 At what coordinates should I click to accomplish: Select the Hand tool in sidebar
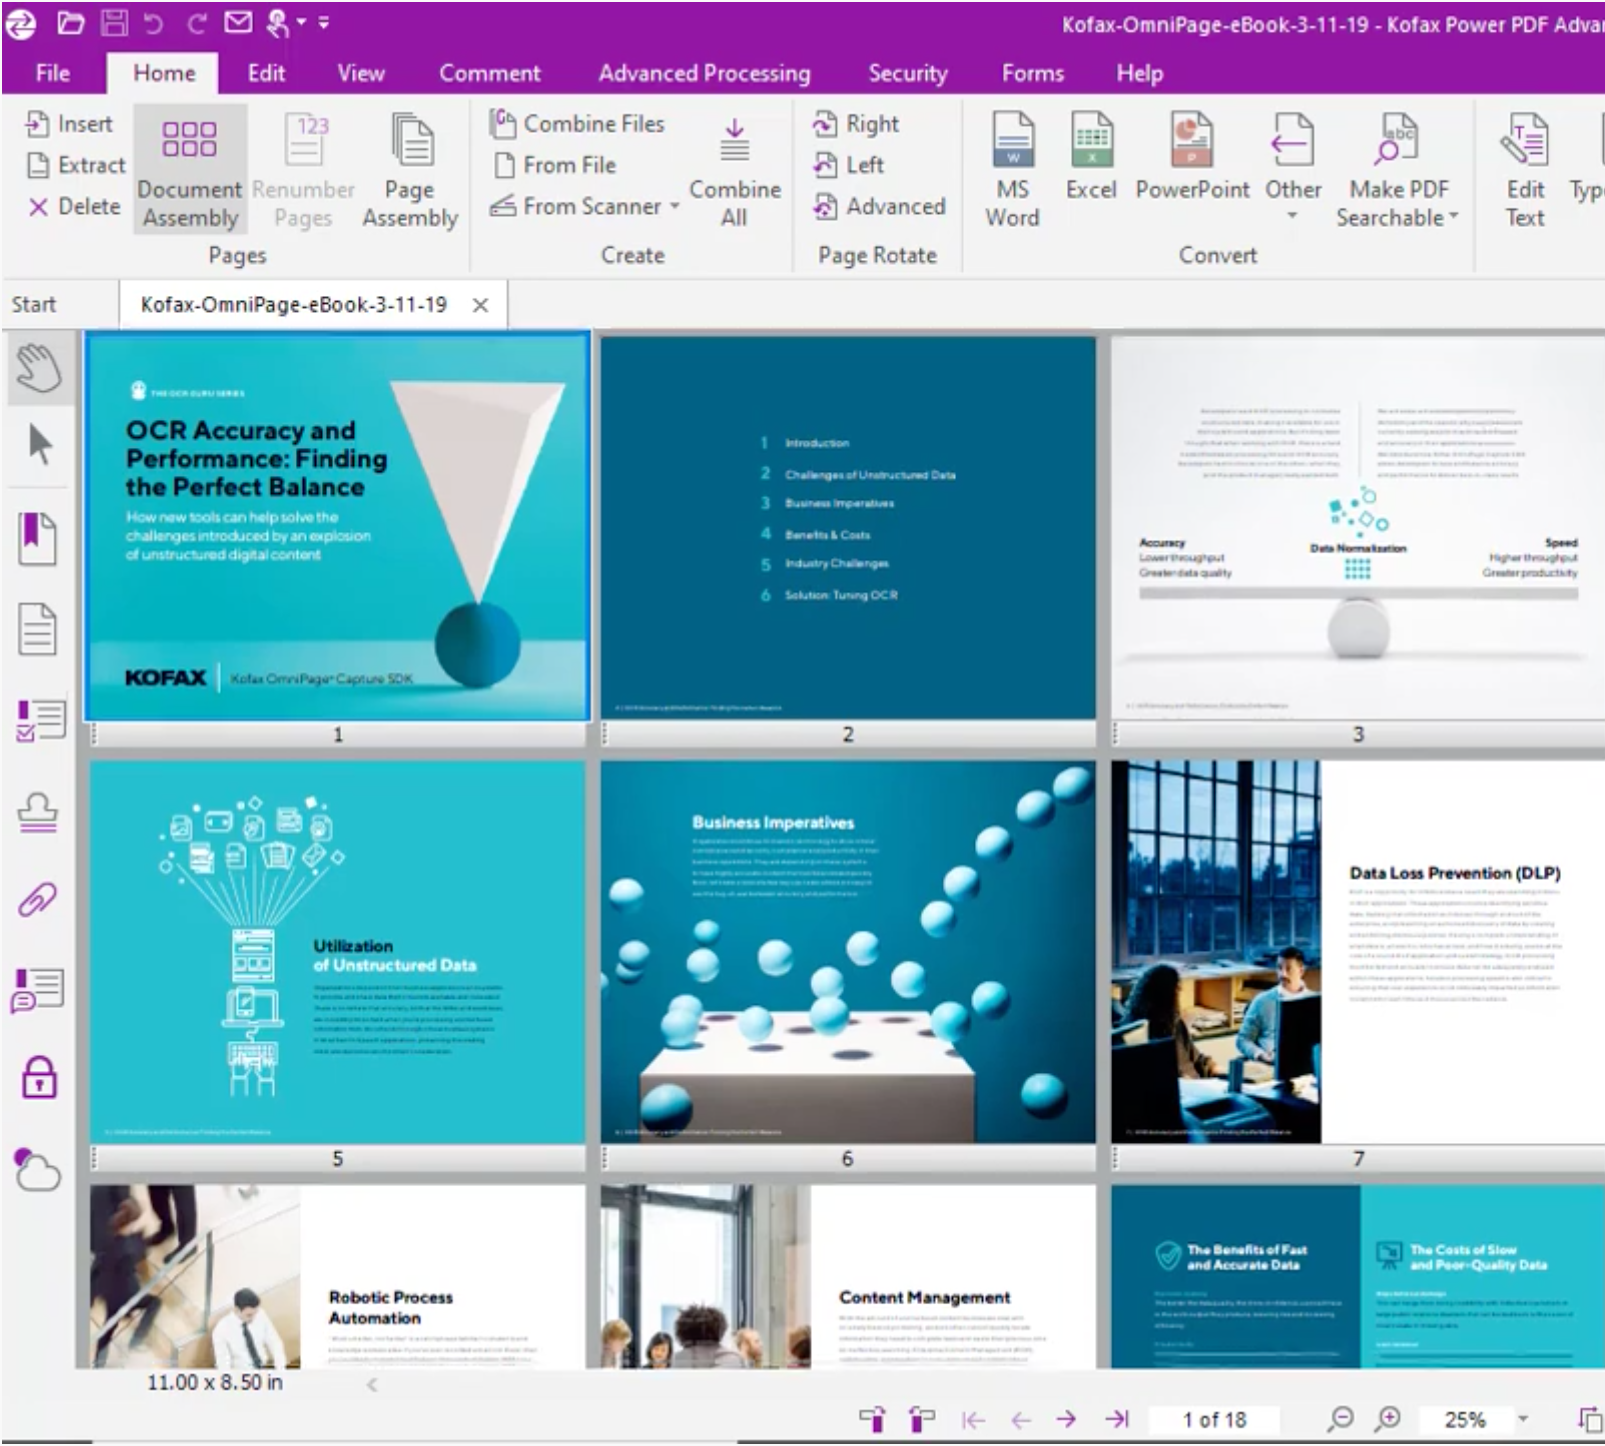pyautogui.click(x=38, y=367)
